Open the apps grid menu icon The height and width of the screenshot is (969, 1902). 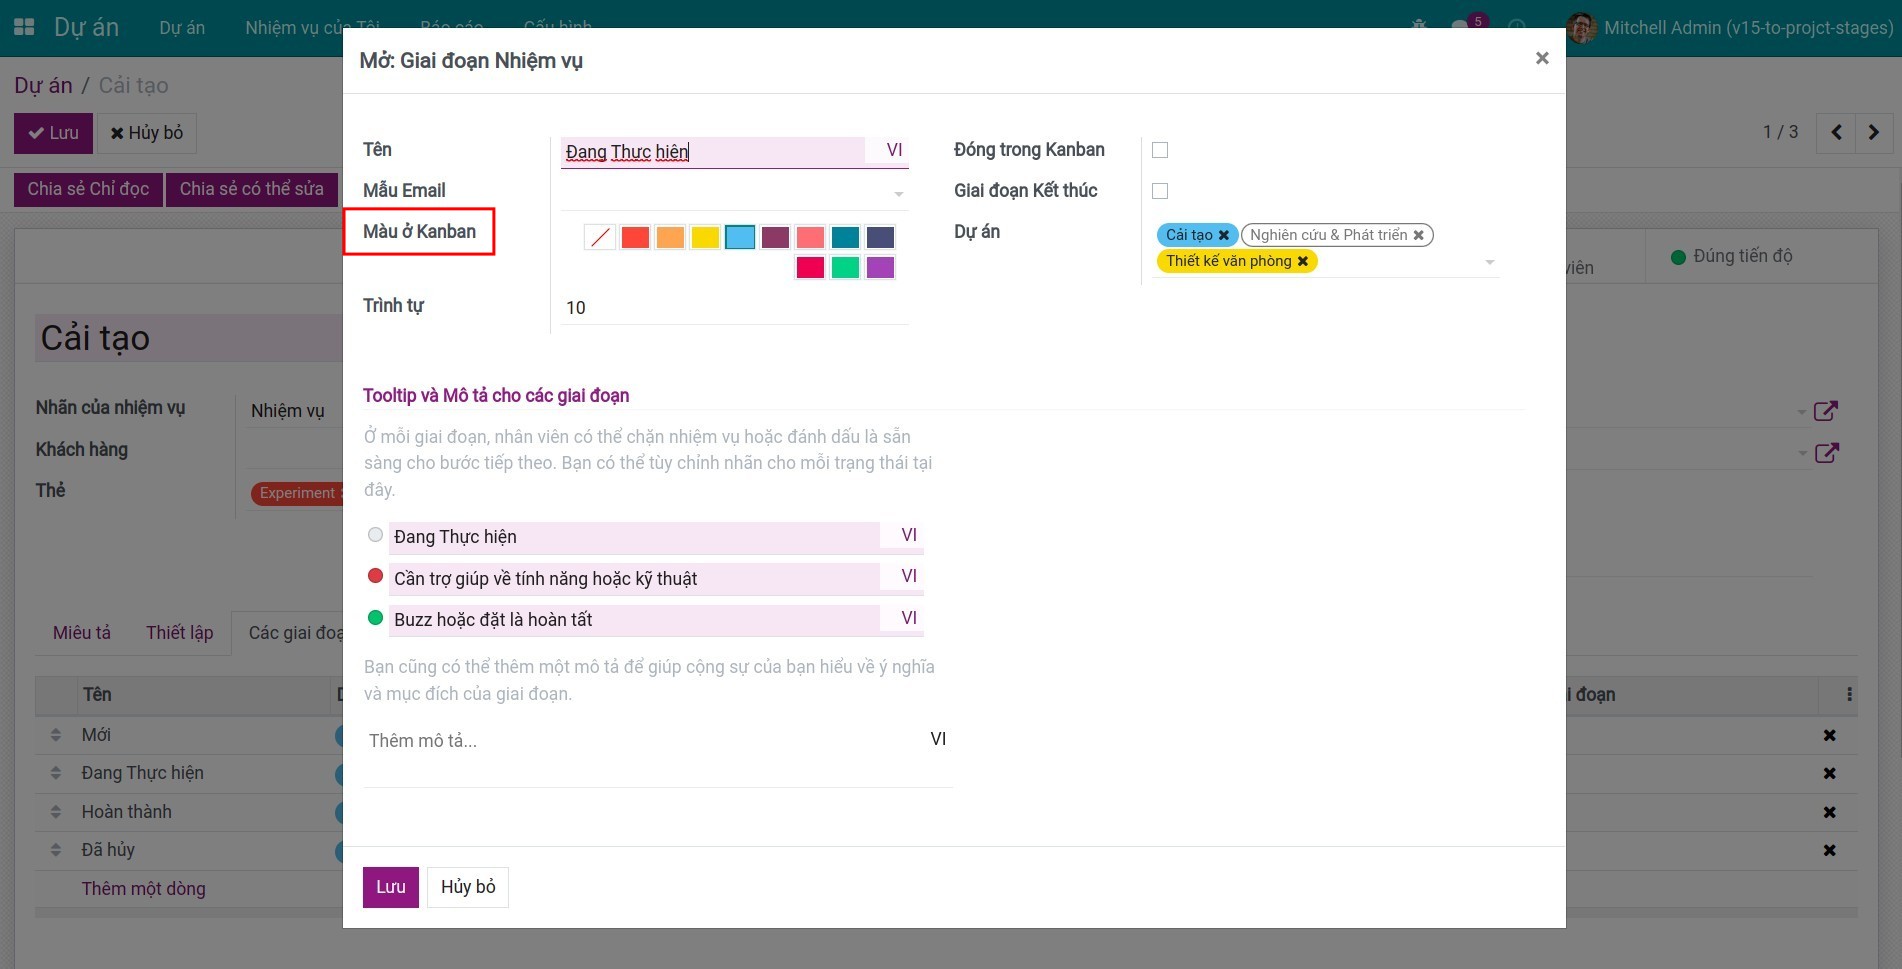[24, 27]
